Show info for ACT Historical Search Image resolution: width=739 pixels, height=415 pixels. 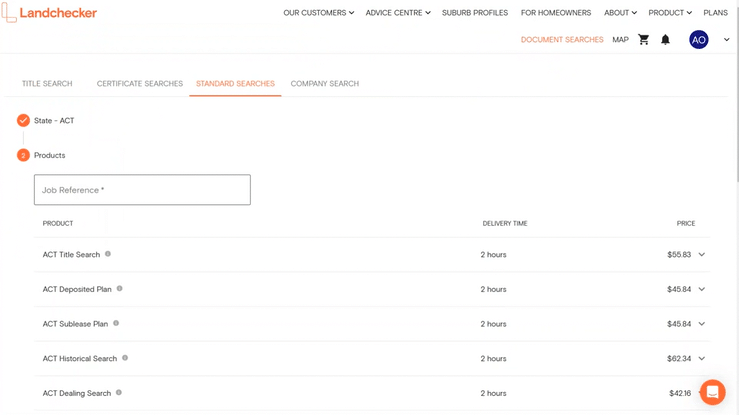(125, 358)
